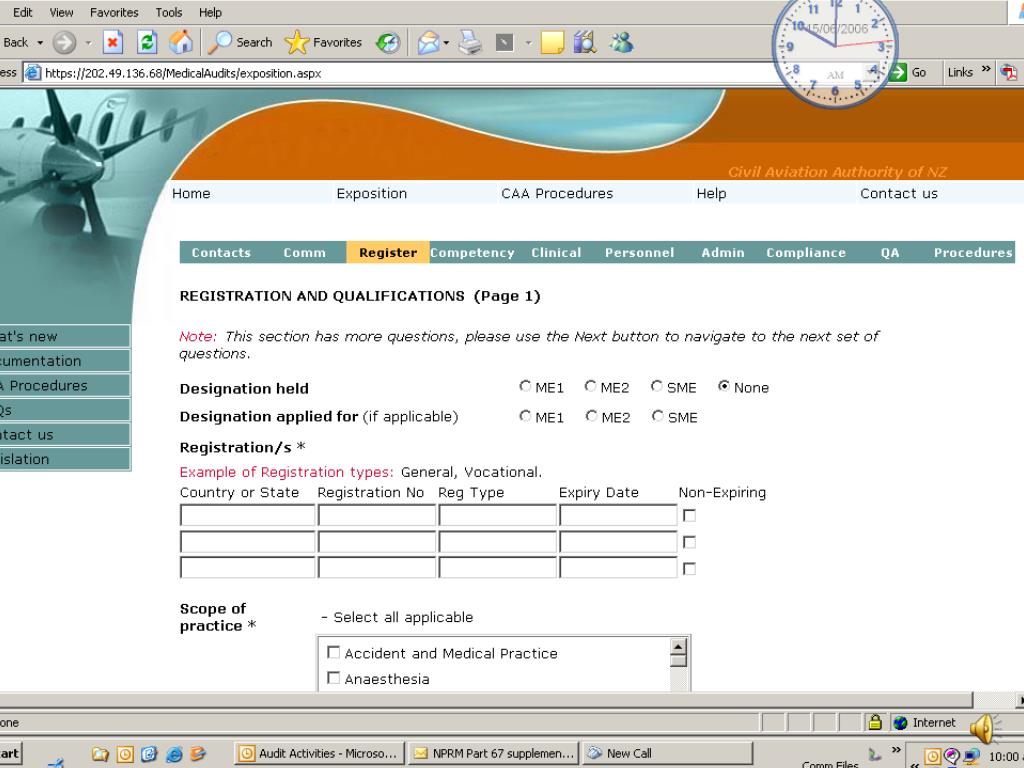The height and width of the screenshot is (768, 1024).
Task: Switch to New Call taskbar window
Action: (x=667, y=753)
